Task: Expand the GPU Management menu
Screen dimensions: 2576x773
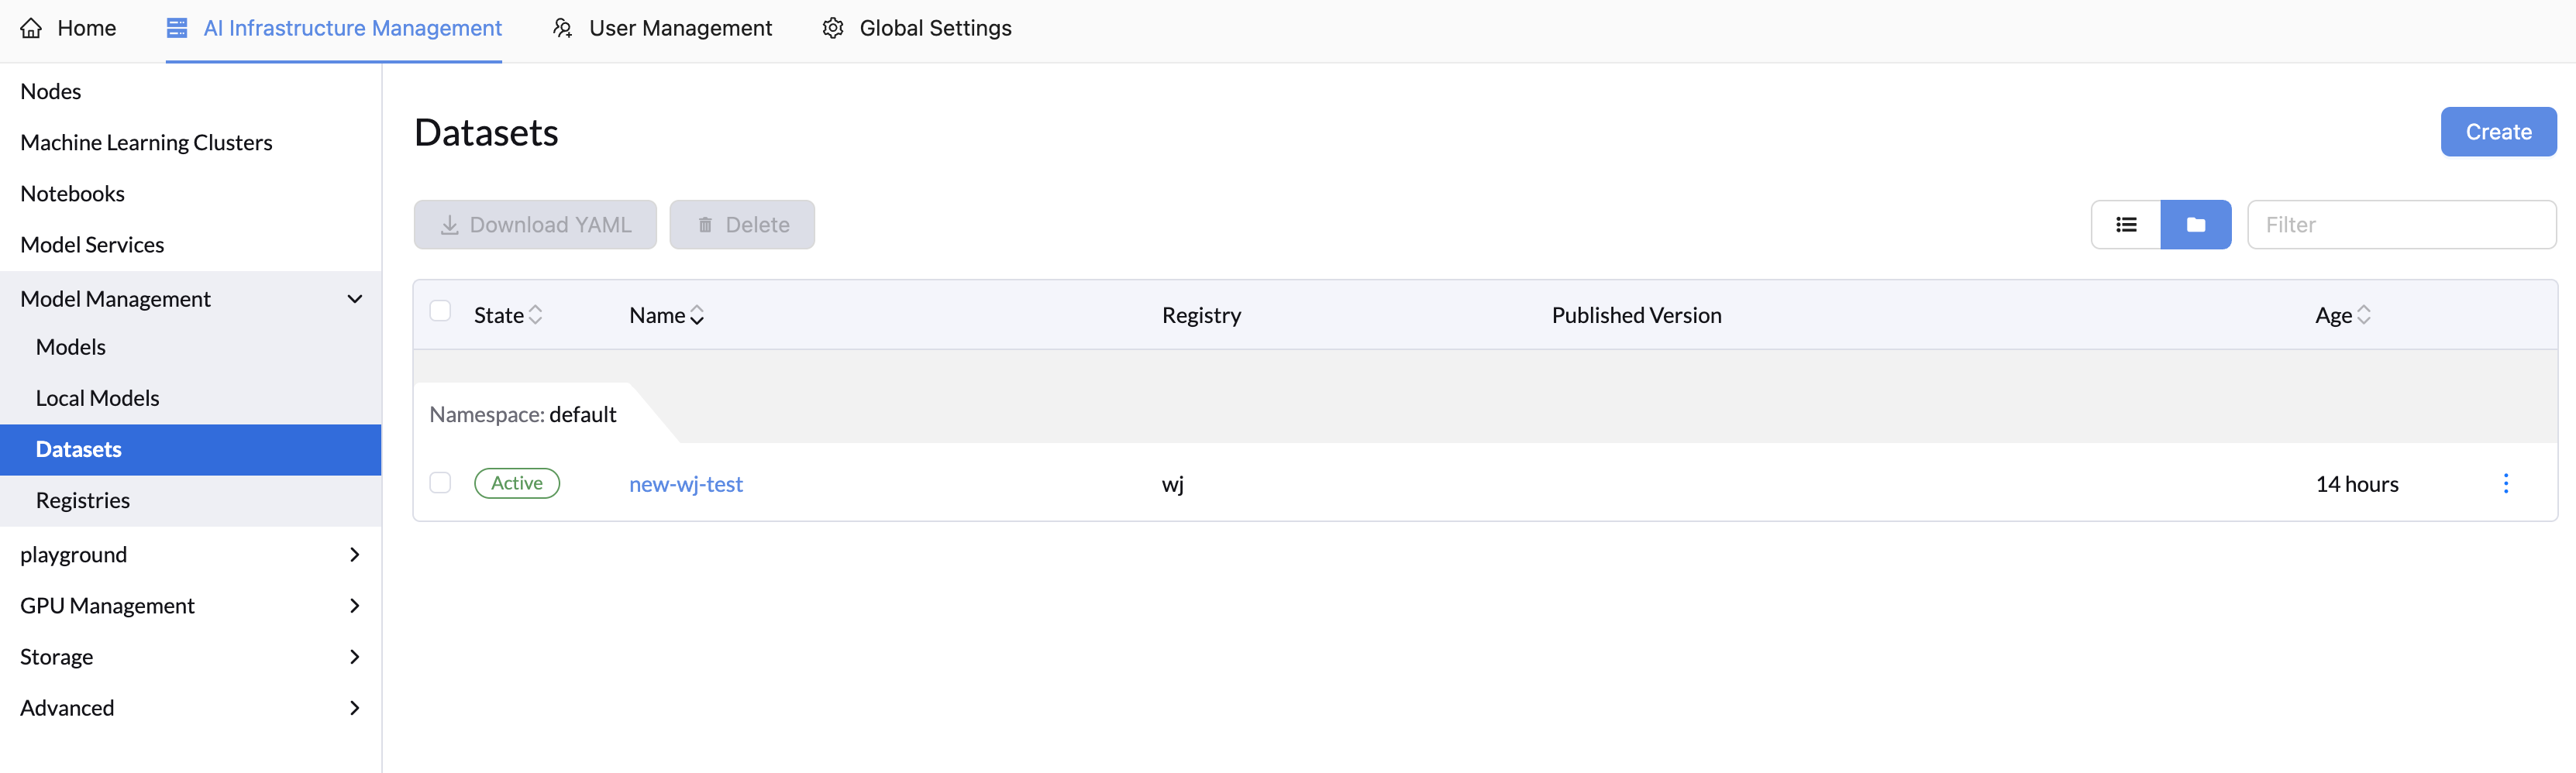Action: click(x=354, y=606)
